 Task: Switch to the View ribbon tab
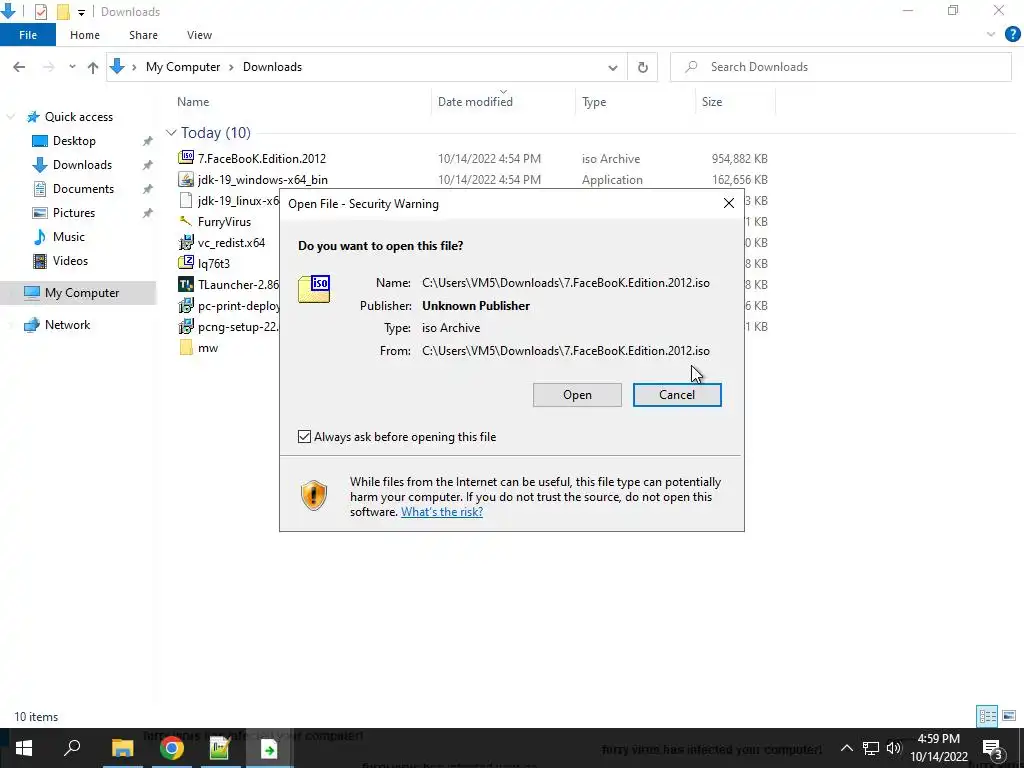199,35
